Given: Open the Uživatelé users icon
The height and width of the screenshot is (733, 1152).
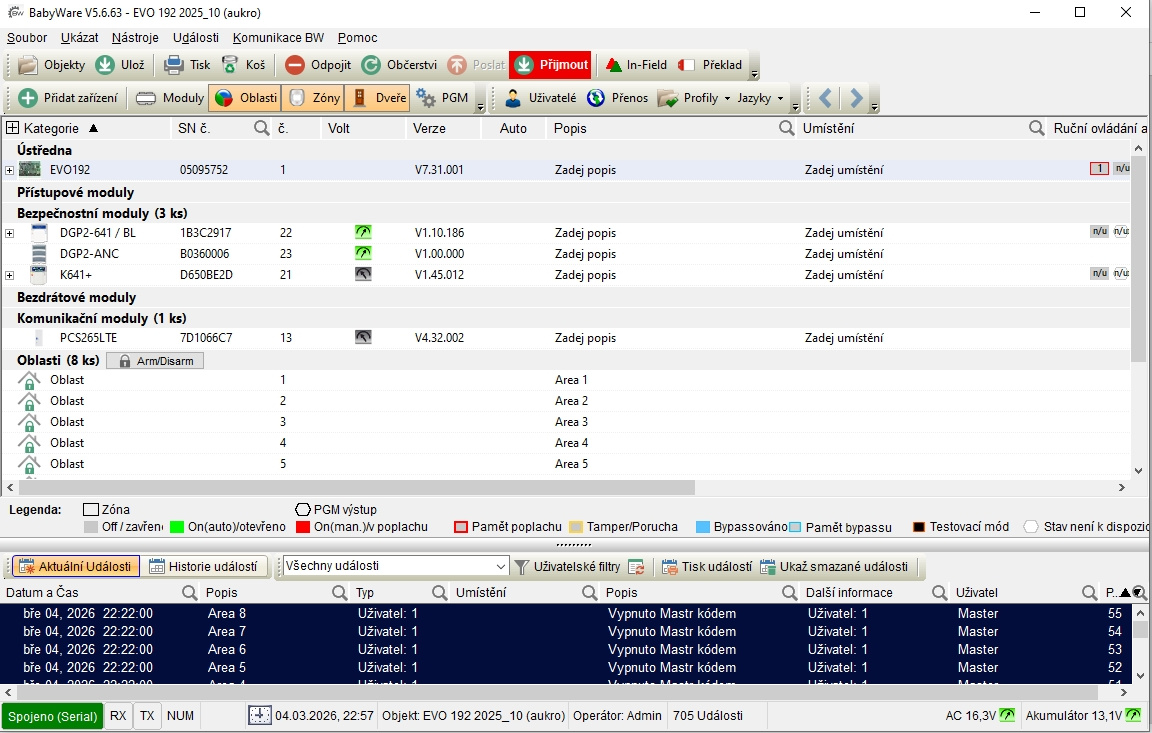Looking at the screenshot, I should click(514, 98).
